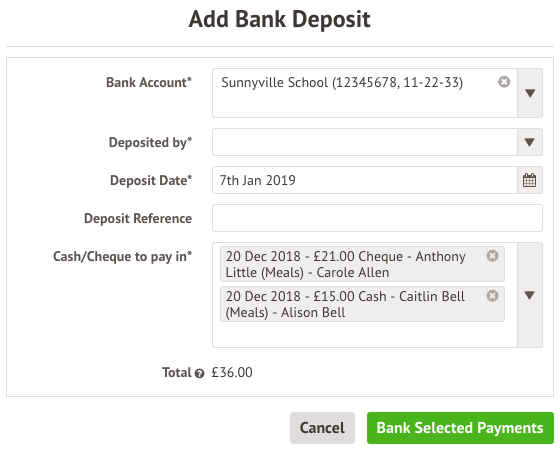Focus the Deposit Reference text field
The width and height of the screenshot is (560, 451).
(378, 218)
